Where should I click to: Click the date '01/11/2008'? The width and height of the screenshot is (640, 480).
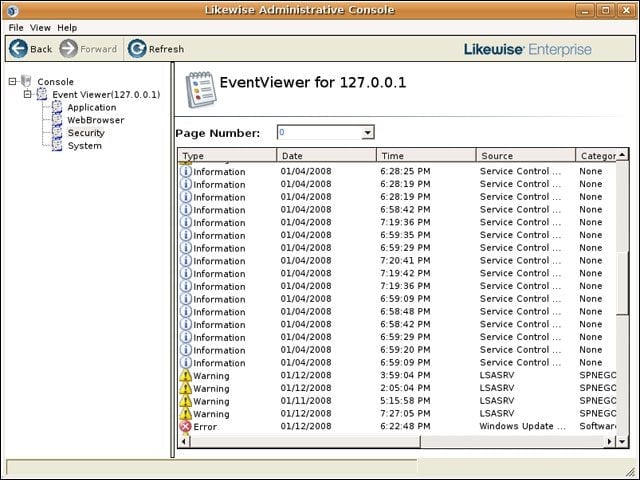[x=306, y=401]
